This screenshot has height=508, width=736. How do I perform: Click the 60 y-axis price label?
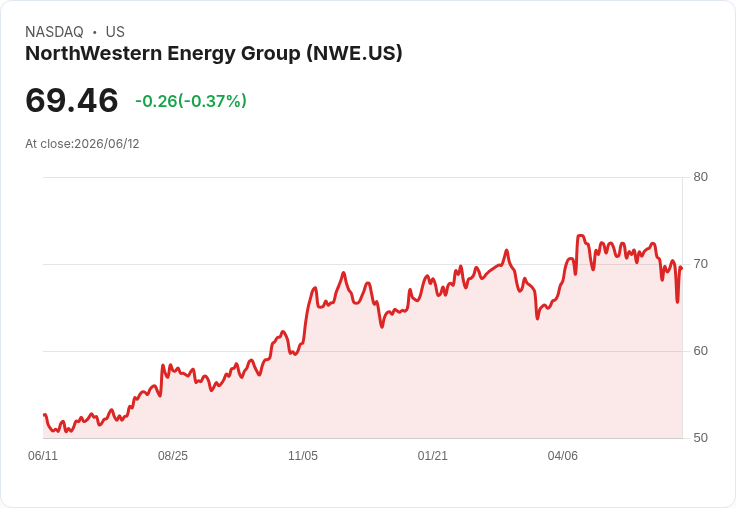click(700, 351)
